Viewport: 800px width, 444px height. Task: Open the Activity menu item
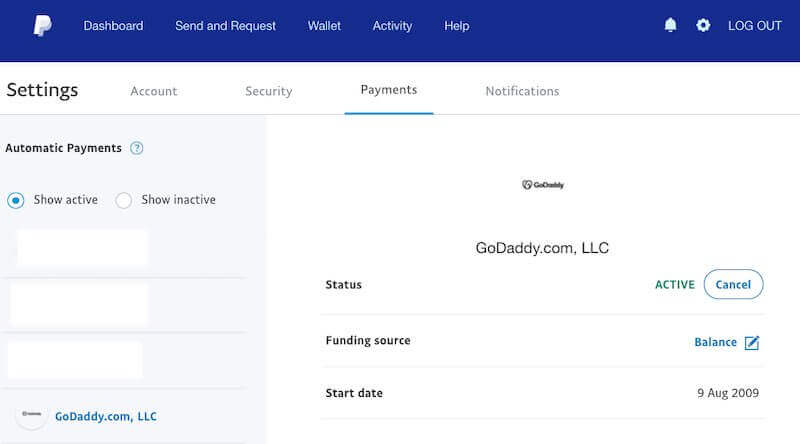[392, 26]
